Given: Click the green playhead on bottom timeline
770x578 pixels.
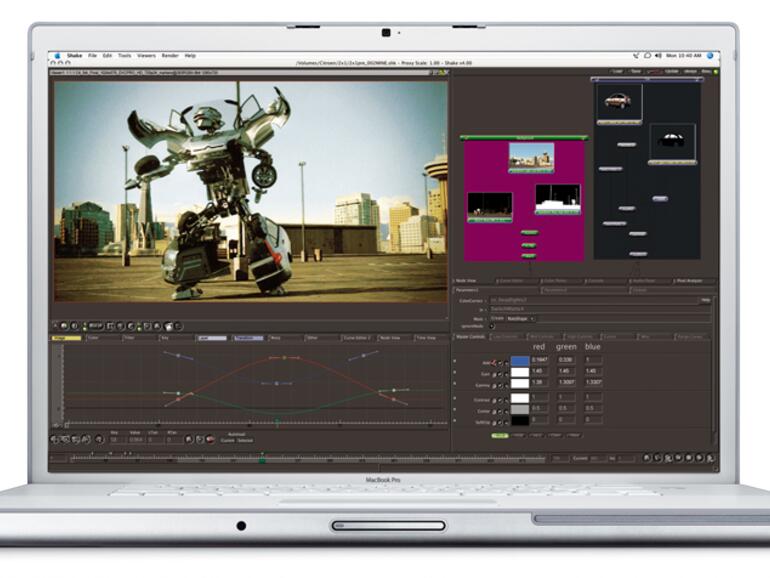Looking at the screenshot, I should coord(262,461).
